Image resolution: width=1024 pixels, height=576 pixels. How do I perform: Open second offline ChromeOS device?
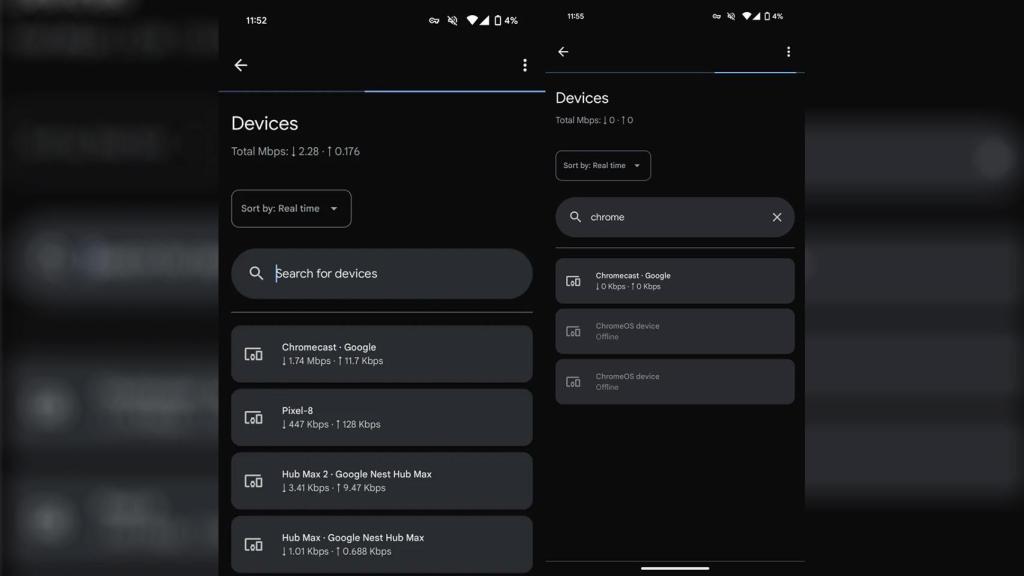[x=675, y=381]
